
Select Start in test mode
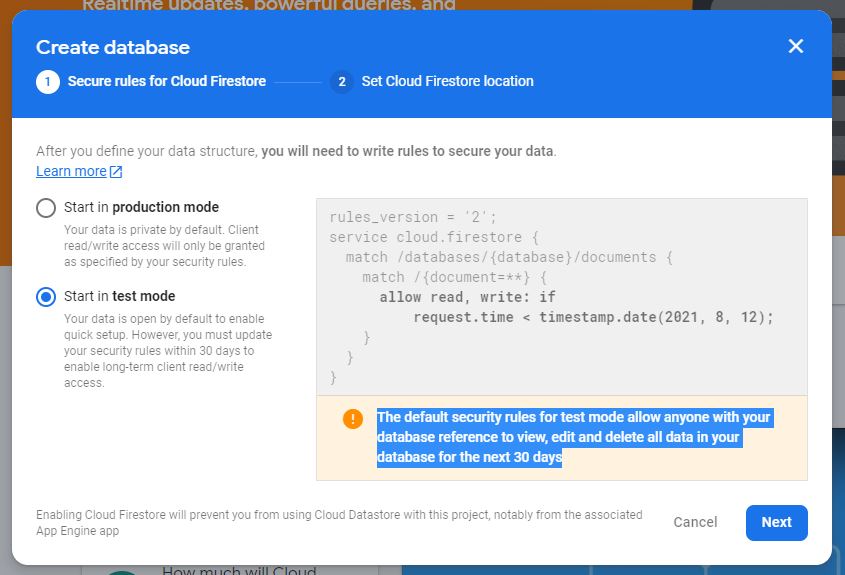pyautogui.click(x=46, y=296)
